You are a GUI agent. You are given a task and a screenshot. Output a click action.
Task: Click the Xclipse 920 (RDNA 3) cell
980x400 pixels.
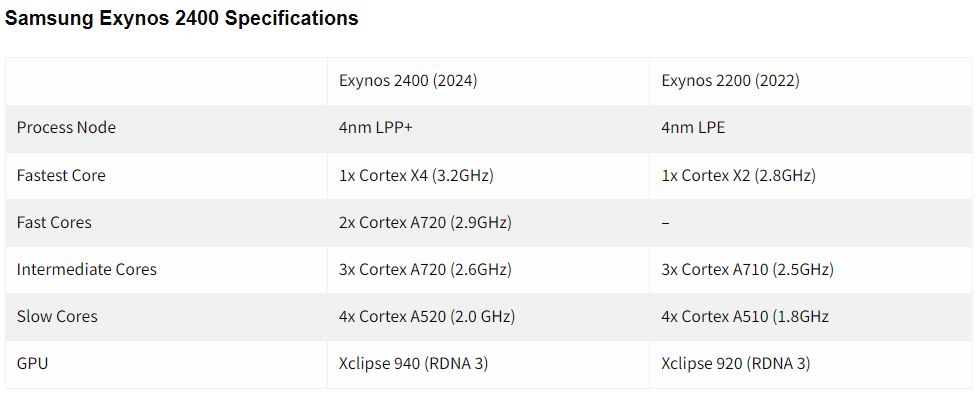(736, 363)
